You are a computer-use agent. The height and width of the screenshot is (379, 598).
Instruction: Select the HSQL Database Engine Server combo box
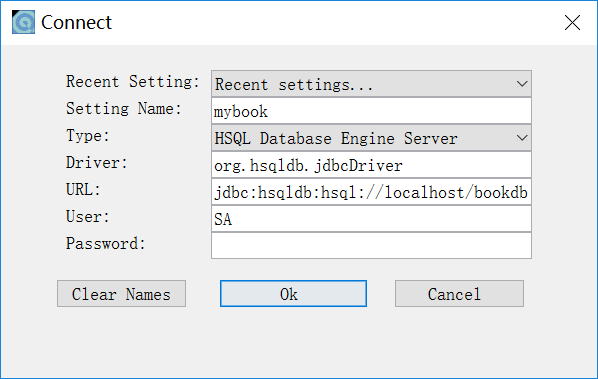tap(371, 138)
